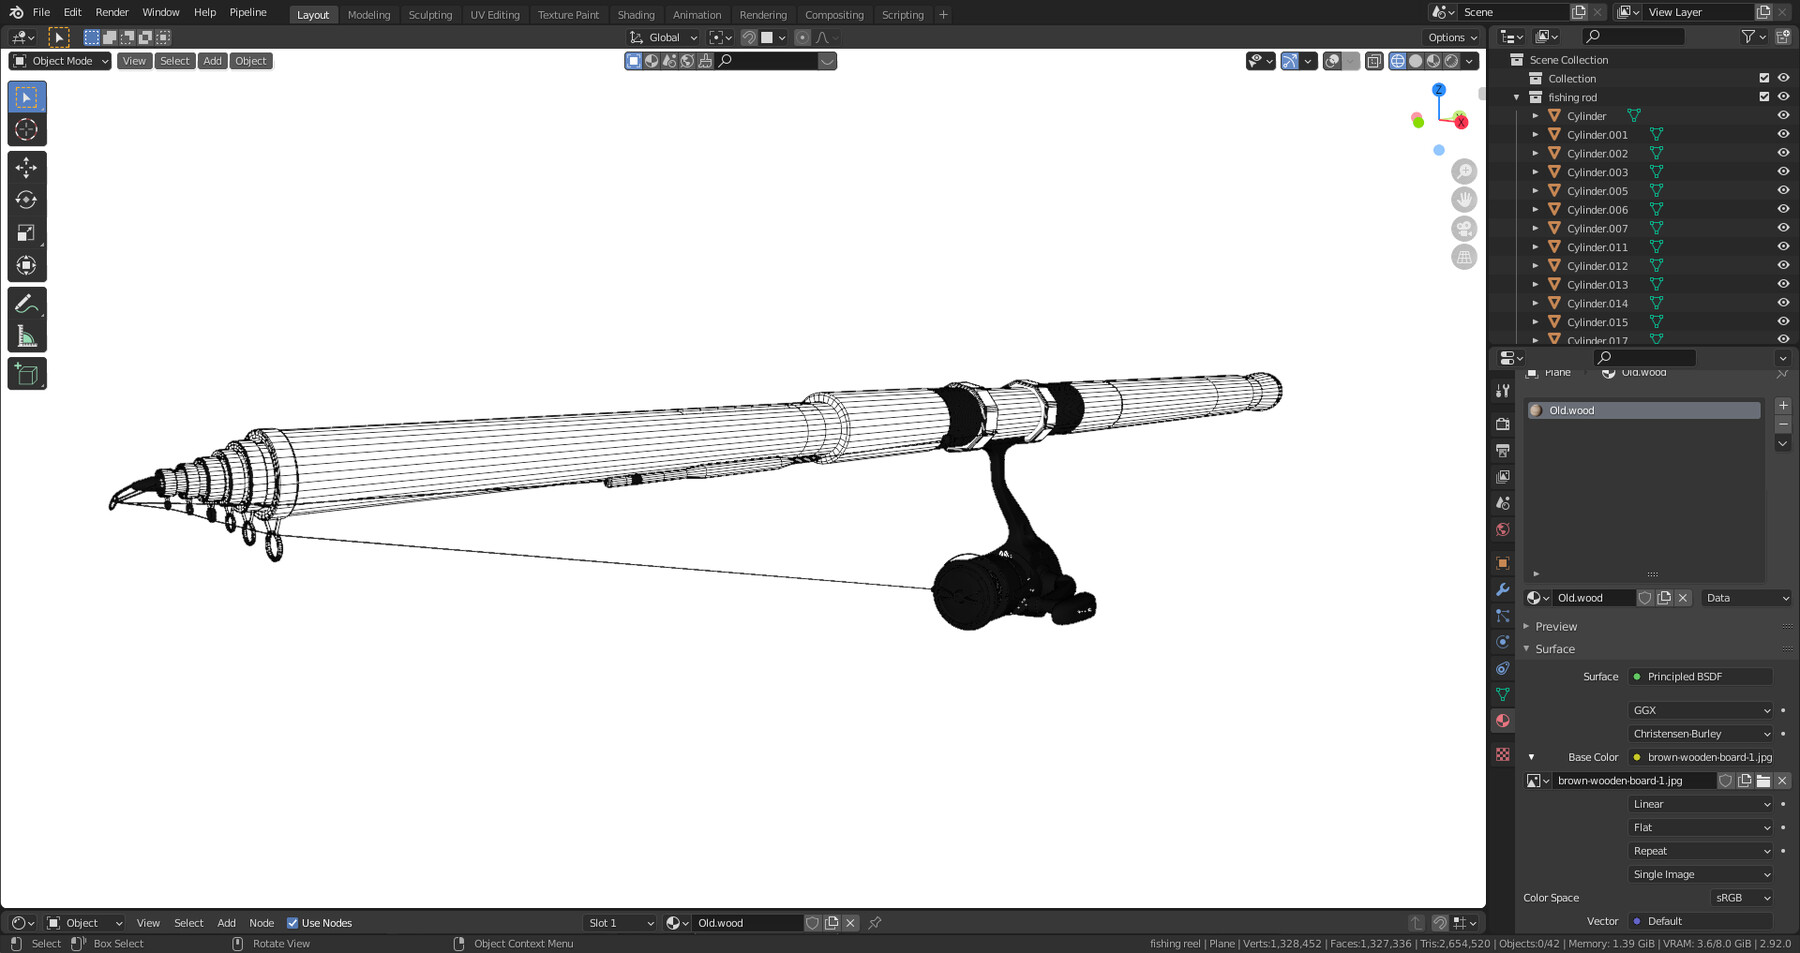Open the Modifier properties wrench tab
Screen dimensions: 1800x953
(x=1503, y=590)
